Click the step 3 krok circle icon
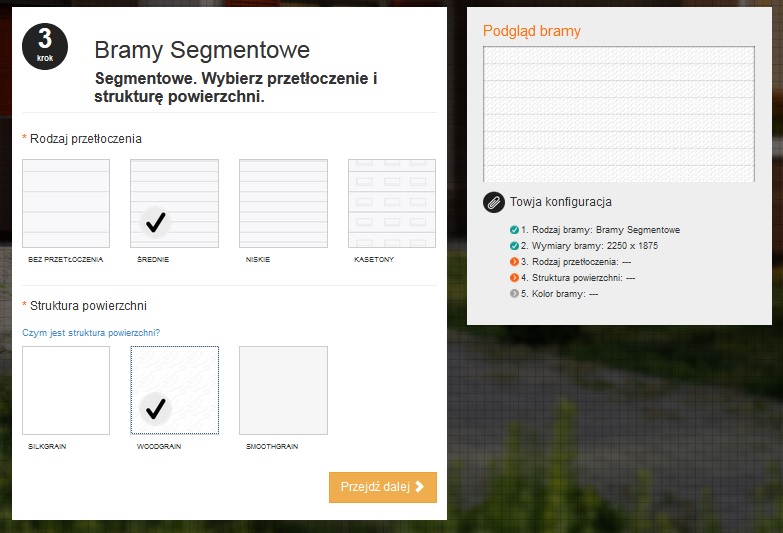Viewport: 783px width, 533px height. click(x=45, y=46)
